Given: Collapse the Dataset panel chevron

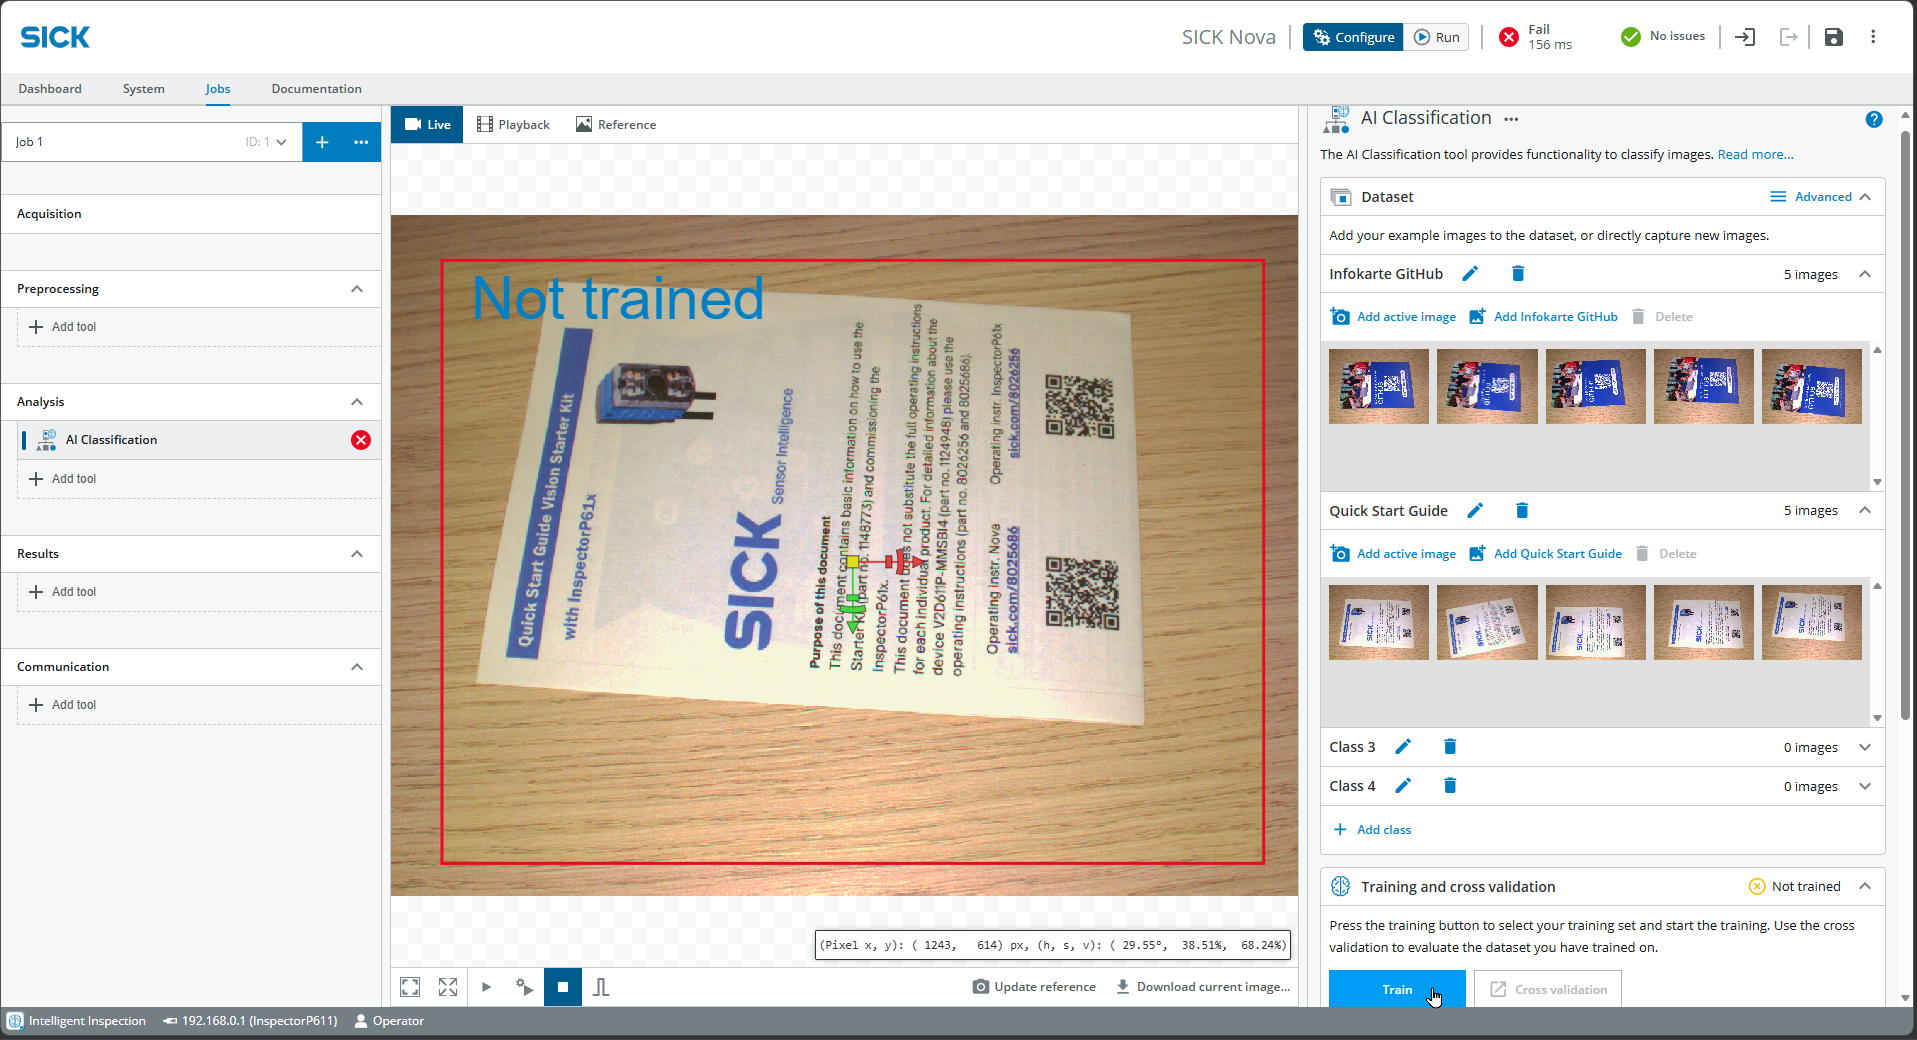Looking at the screenshot, I should (x=1865, y=197).
